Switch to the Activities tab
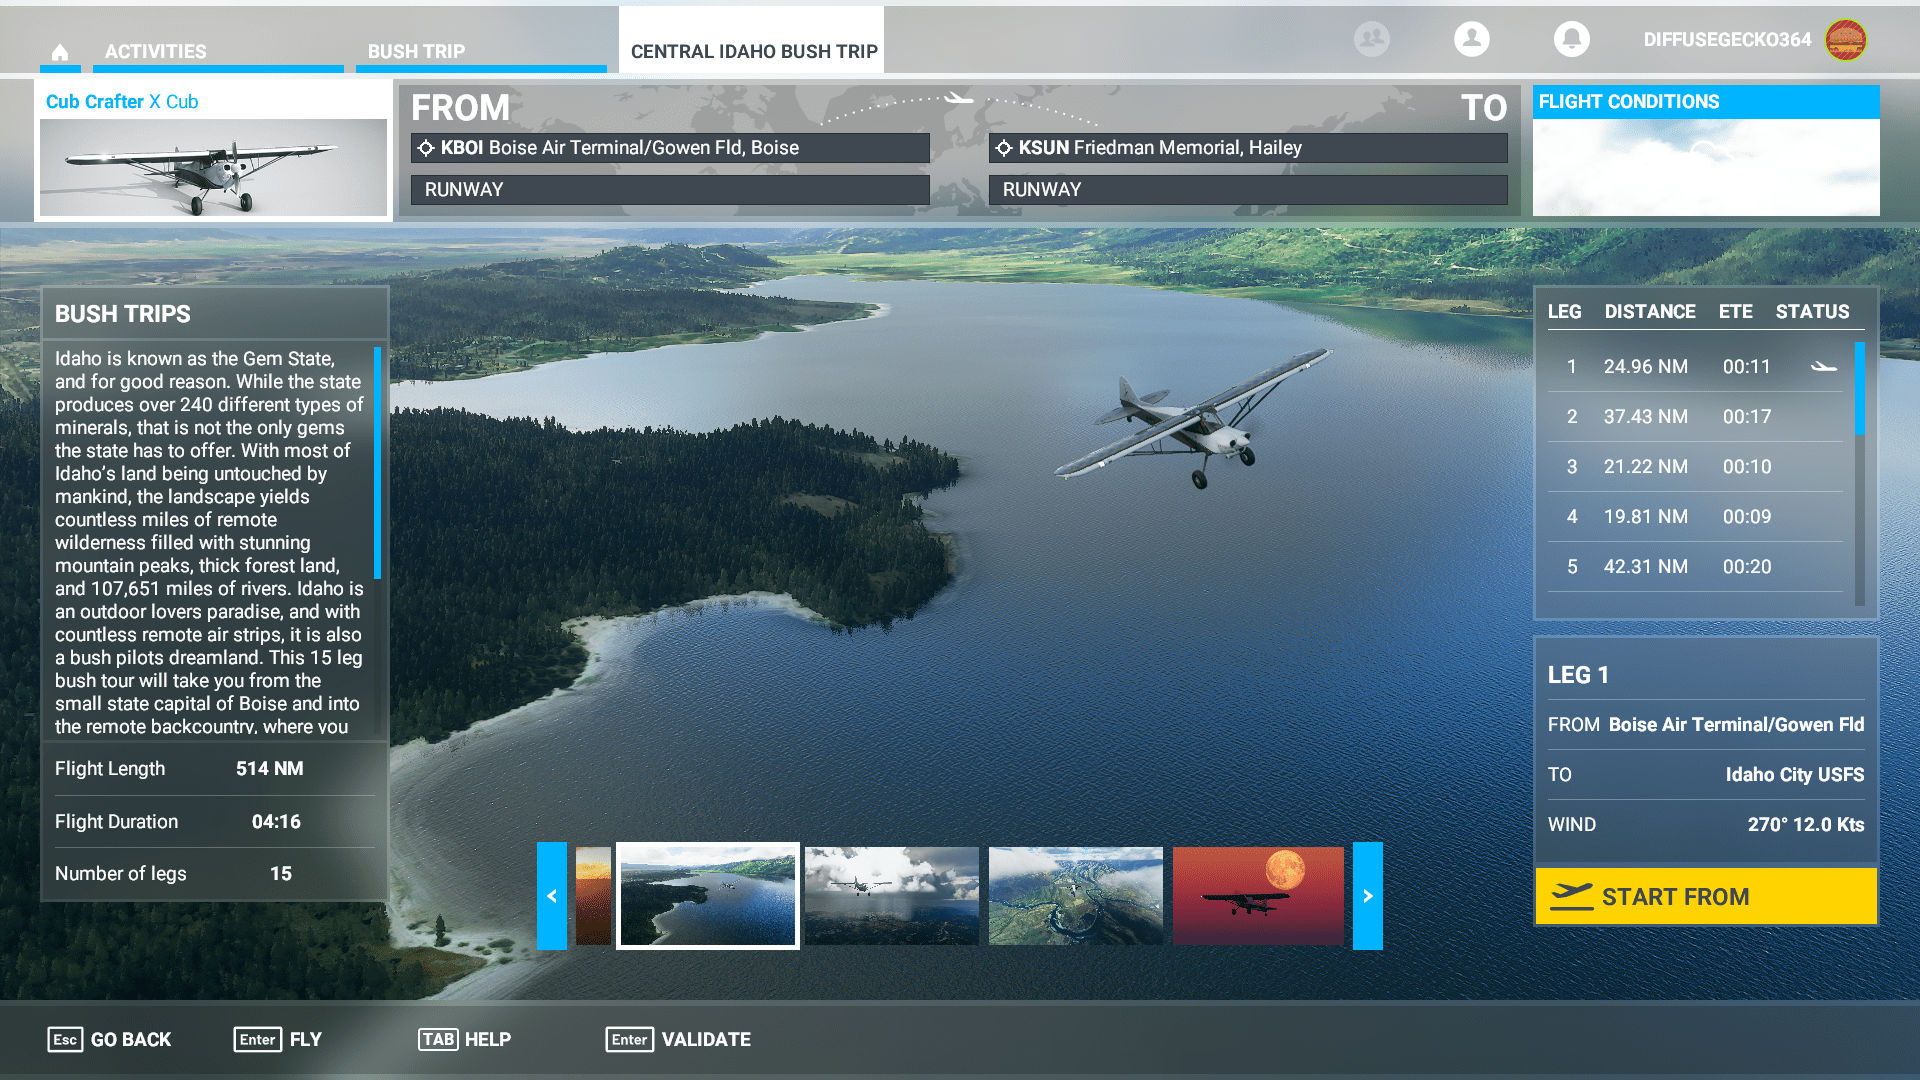 (x=155, y=52)
